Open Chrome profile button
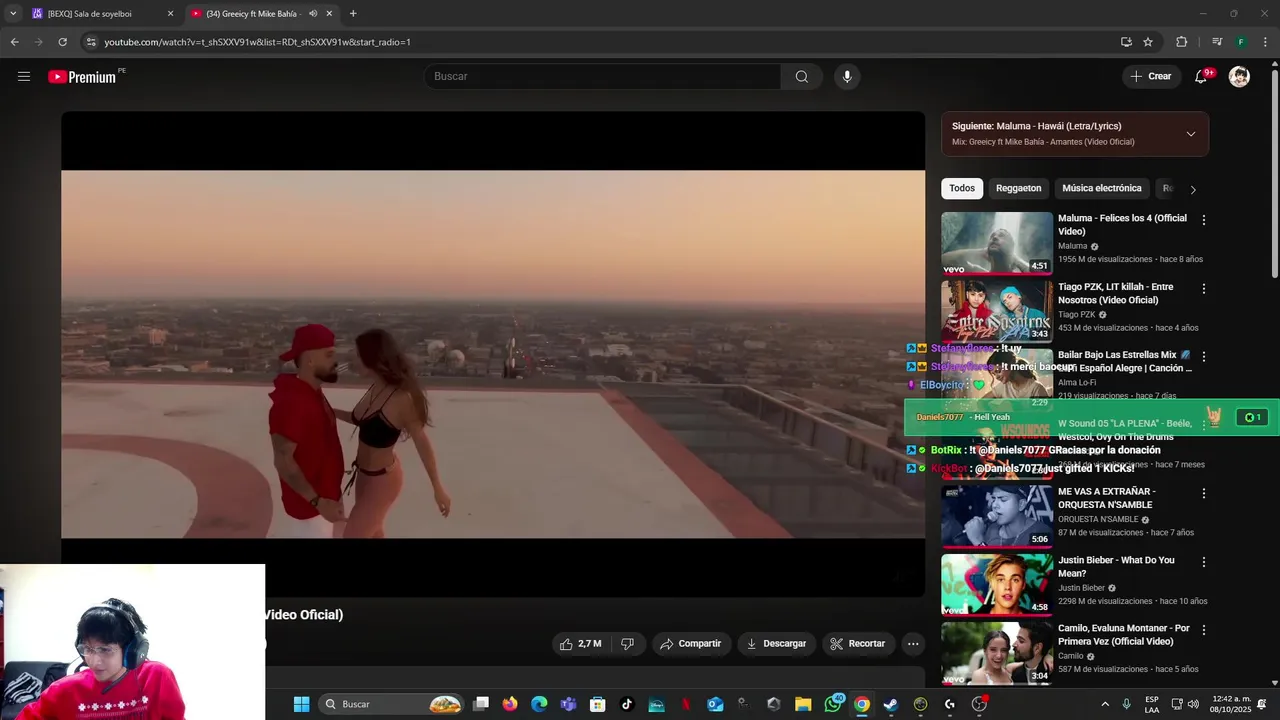Viewport: 1280px width, 720px height. 1241,42
